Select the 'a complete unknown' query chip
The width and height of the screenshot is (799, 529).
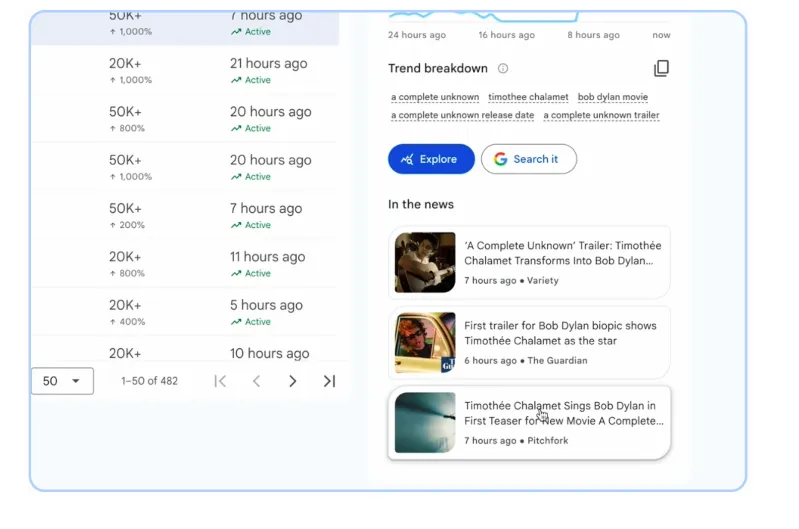[x=435, y=97]
